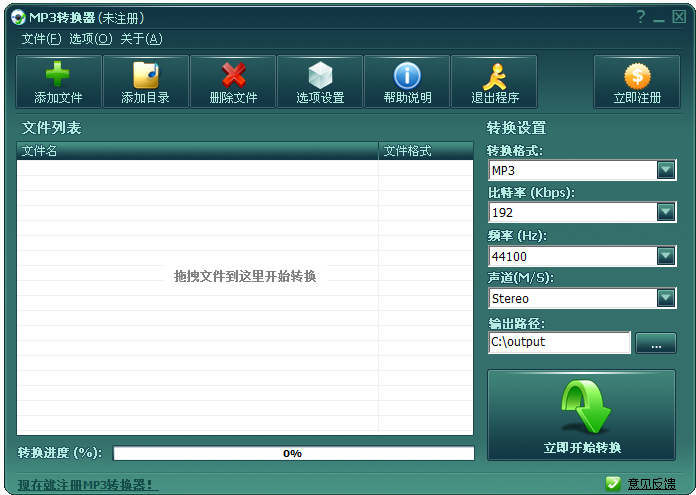This screenshot has width=696, height=495.
Task: Start conversion with the green arrow button
Action: click(581, 415)
